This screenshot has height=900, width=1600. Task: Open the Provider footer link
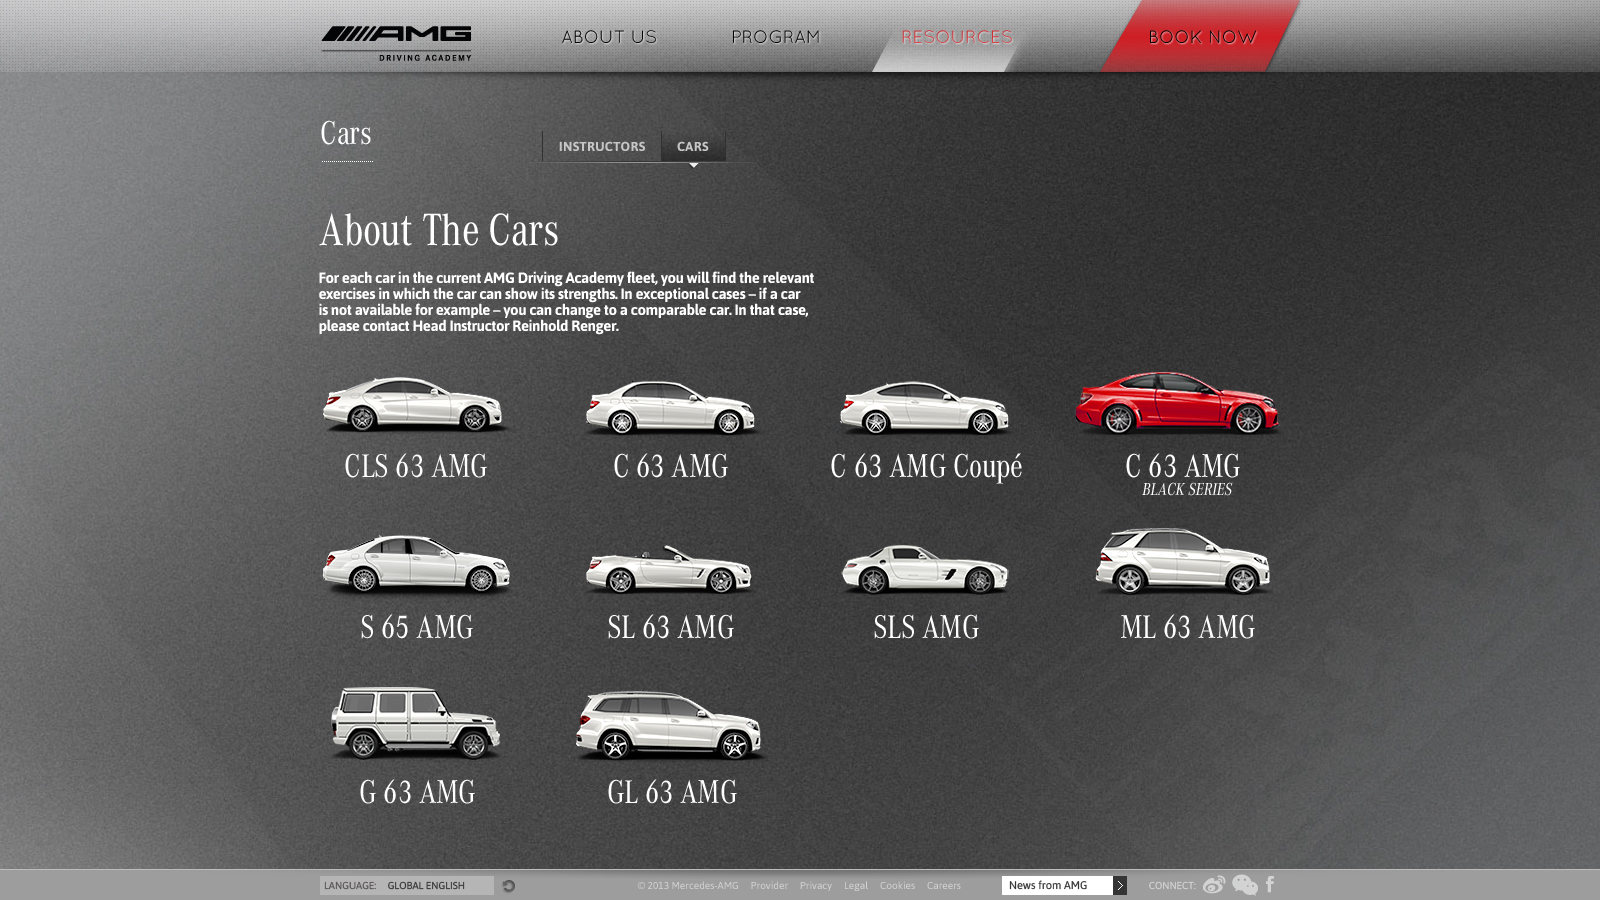(x=769, y=886)
